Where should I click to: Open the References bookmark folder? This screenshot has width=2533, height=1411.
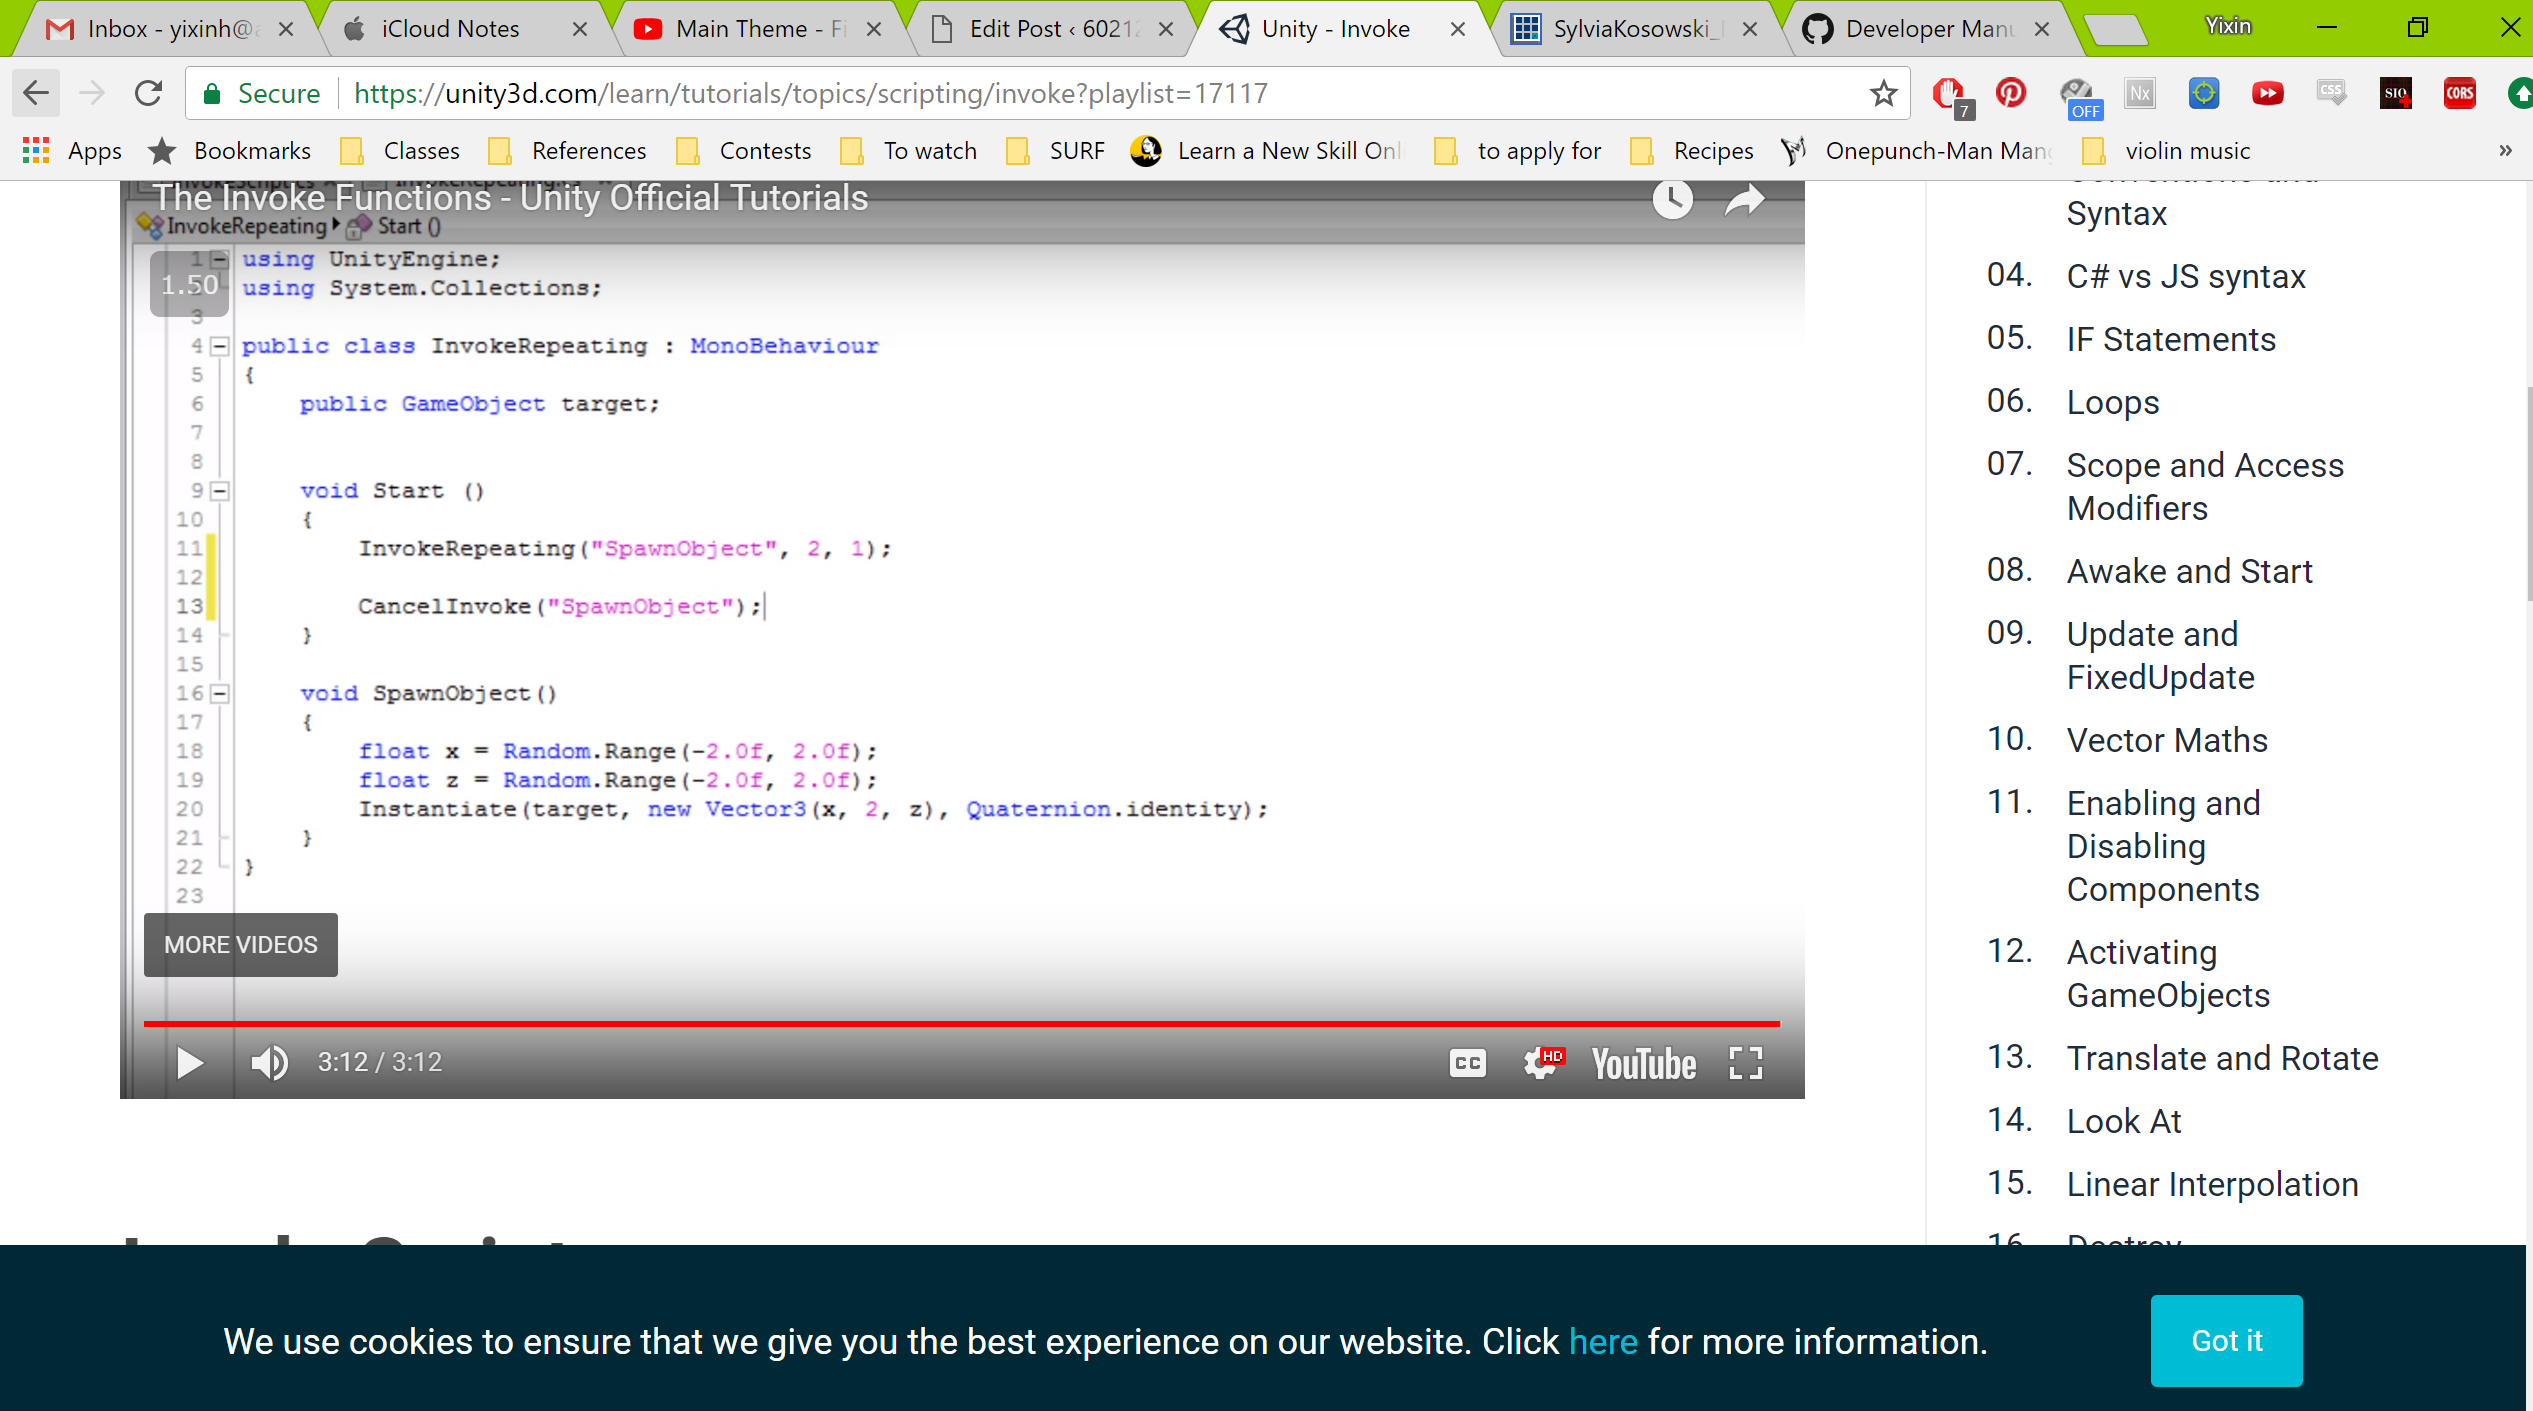click(567, 151)
